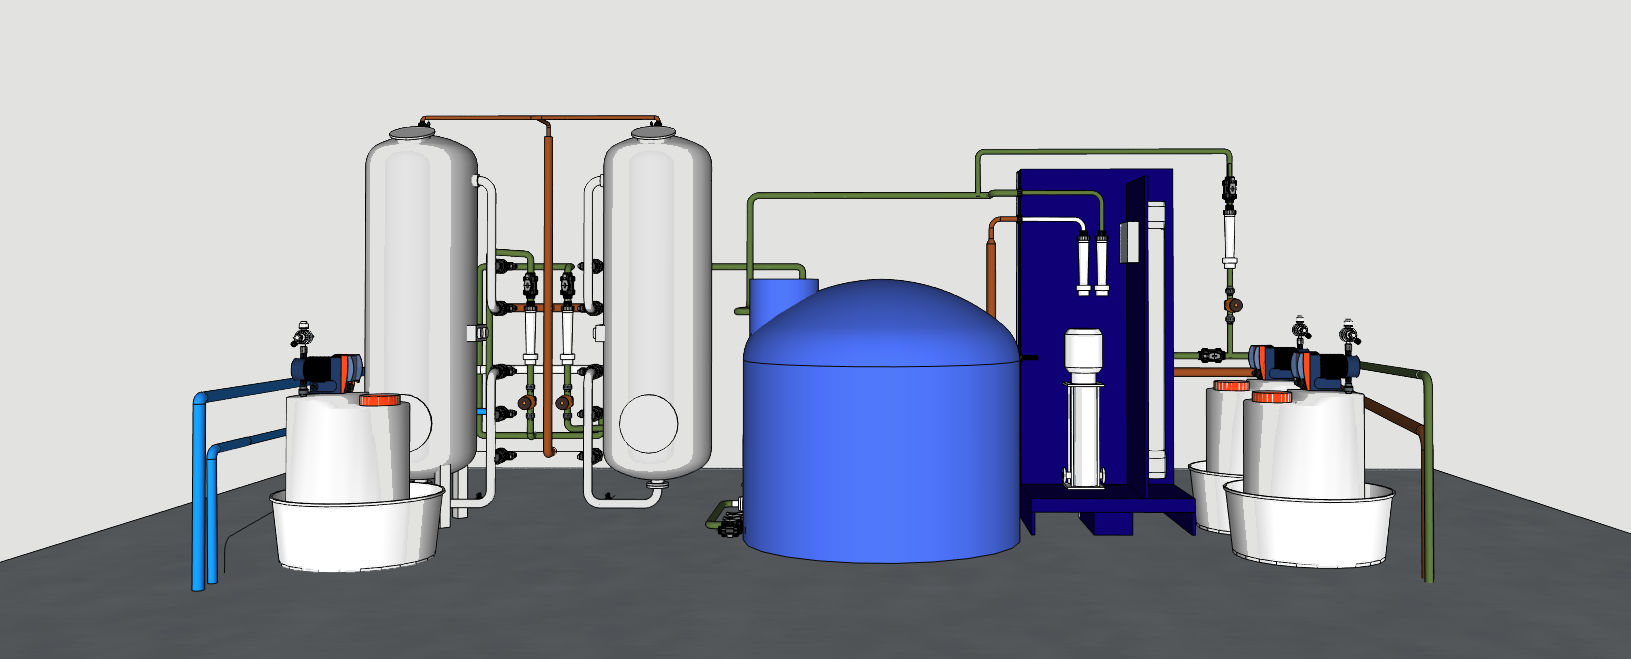Click the dosing pump above left chemical tank
This screenshot has height=659, width=1631.
(x=328, y=371)
